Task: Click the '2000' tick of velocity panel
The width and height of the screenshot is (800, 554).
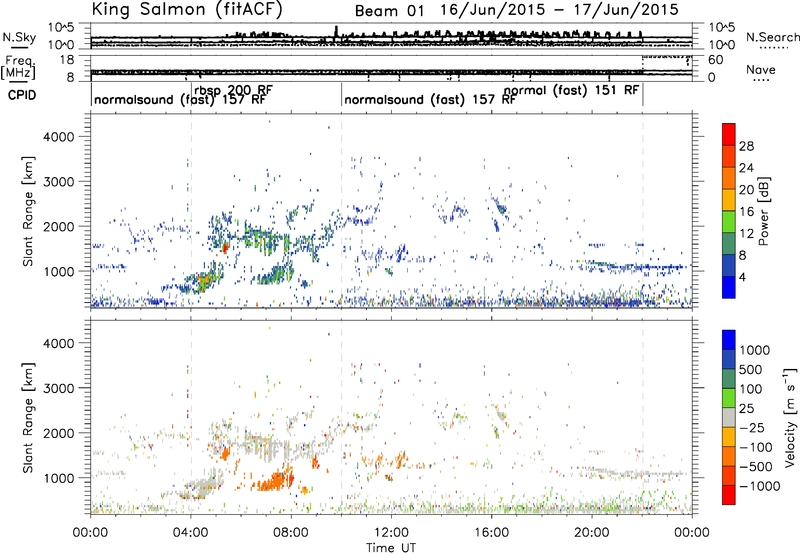Action: 59,433
